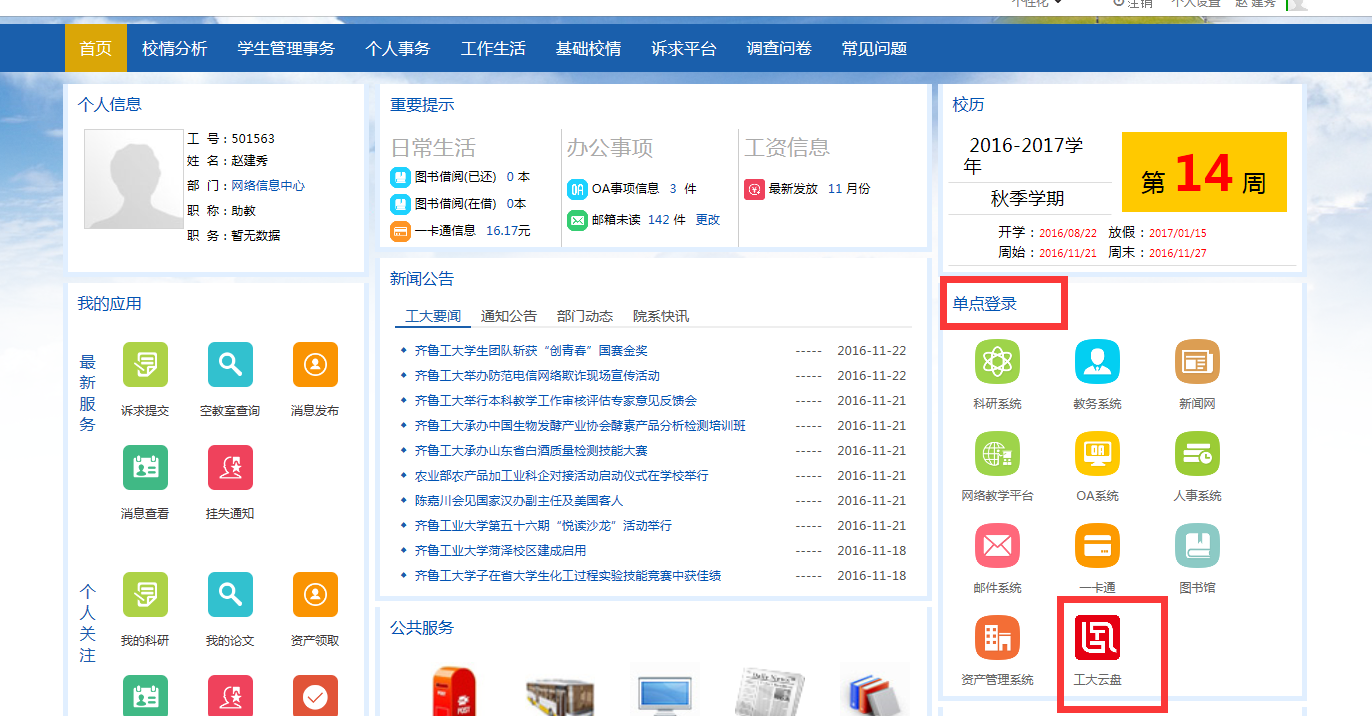
Task: Open the 图书馆 book icon
Action: [1197, 546]
